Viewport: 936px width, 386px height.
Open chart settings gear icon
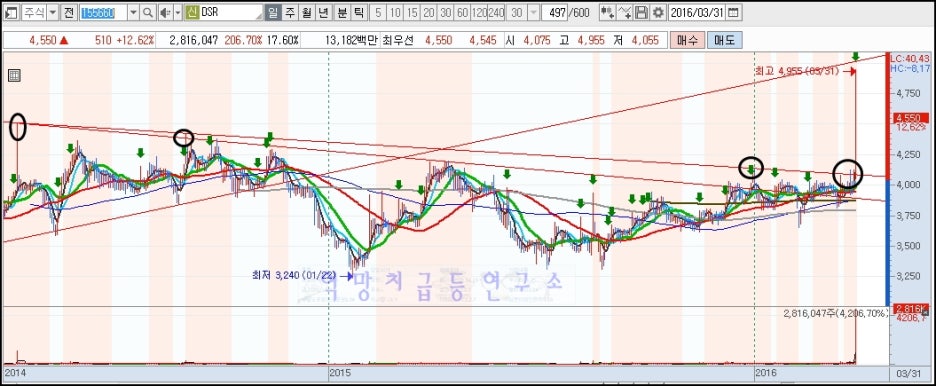click(x=658, y=12)
